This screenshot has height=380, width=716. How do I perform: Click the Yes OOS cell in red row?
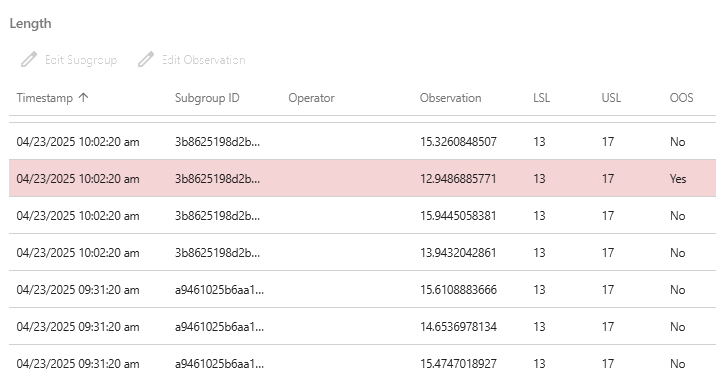(678, 179)
